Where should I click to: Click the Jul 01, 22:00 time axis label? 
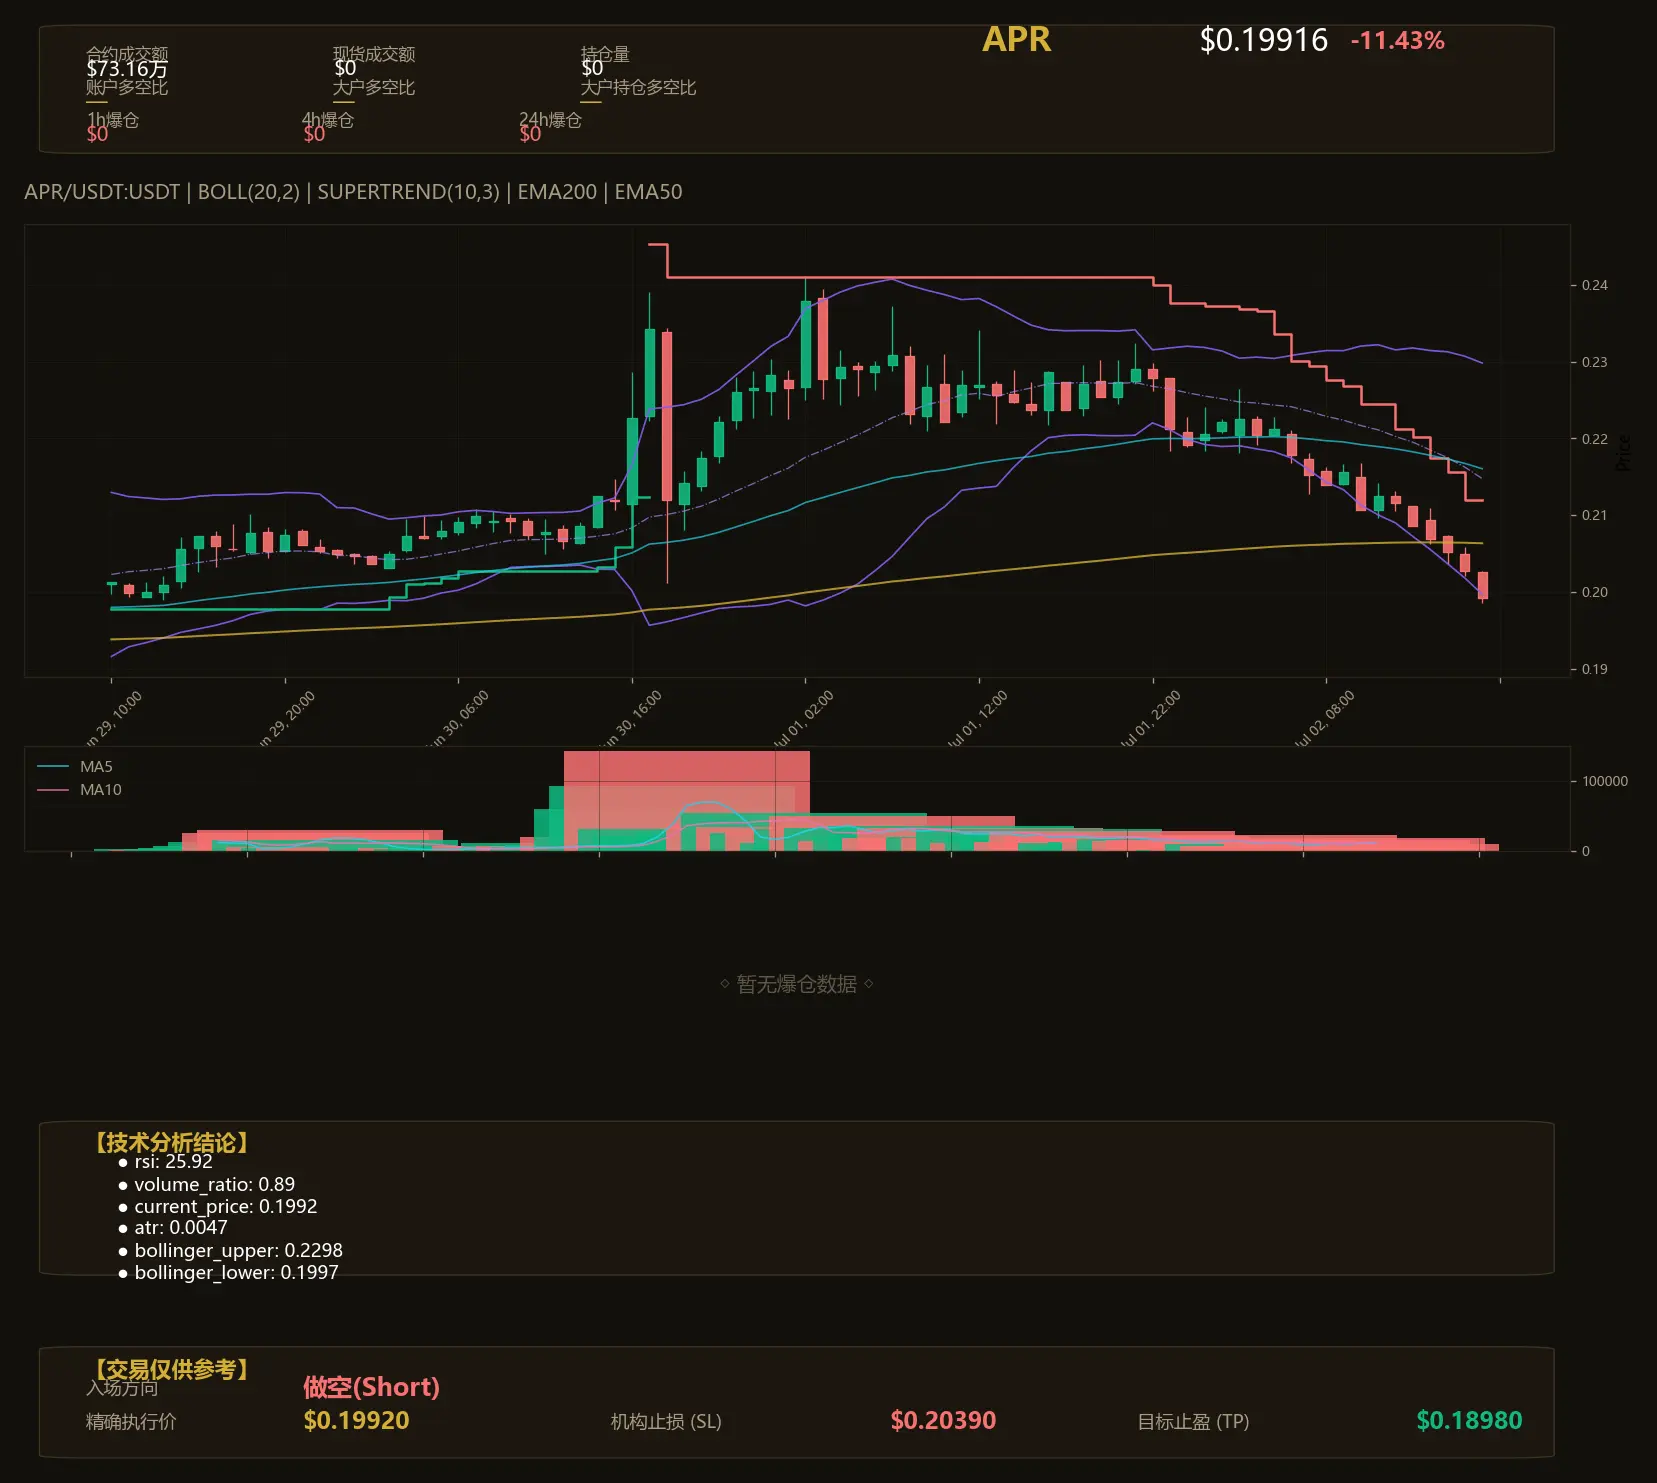coord(1150,718)
